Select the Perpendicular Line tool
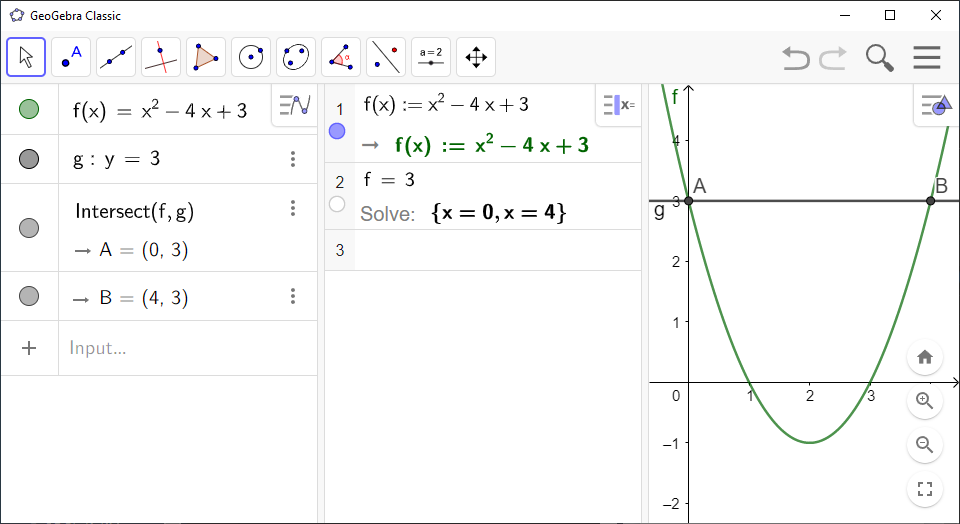The width and height of the screenshot is (960, 524). tap(161, 57)
